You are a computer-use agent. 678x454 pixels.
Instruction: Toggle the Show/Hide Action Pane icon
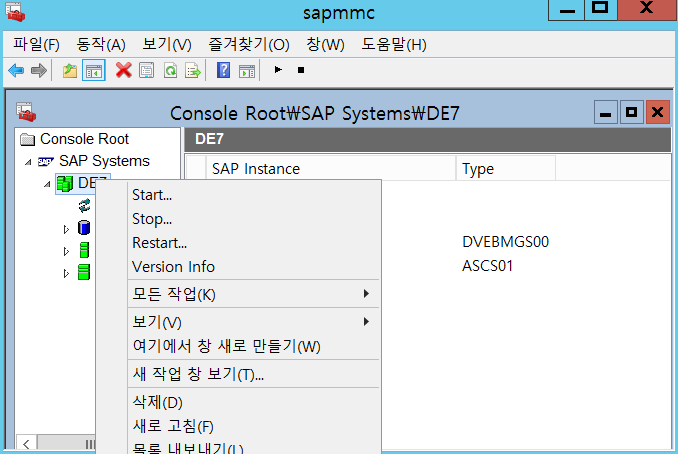point(247,71)
